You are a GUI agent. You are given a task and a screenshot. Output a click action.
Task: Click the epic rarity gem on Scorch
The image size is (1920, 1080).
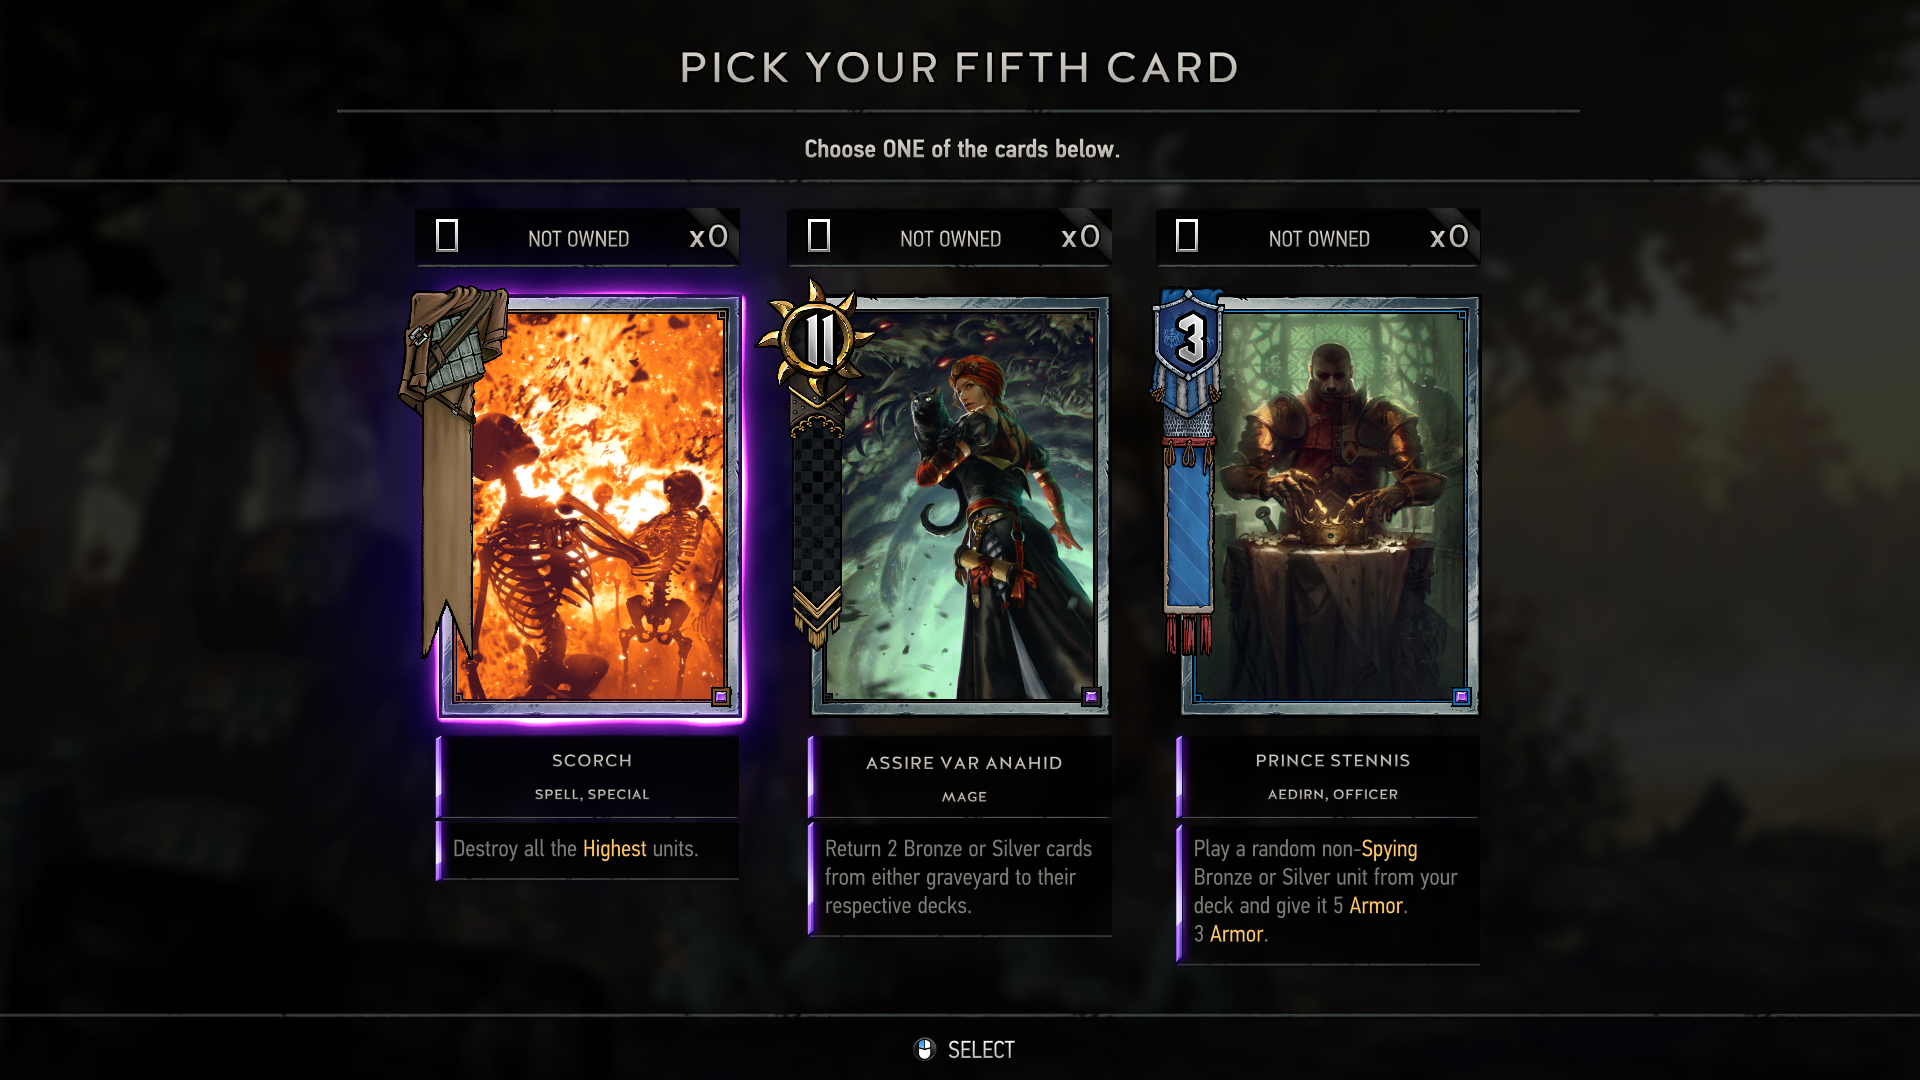pos(721,696)
